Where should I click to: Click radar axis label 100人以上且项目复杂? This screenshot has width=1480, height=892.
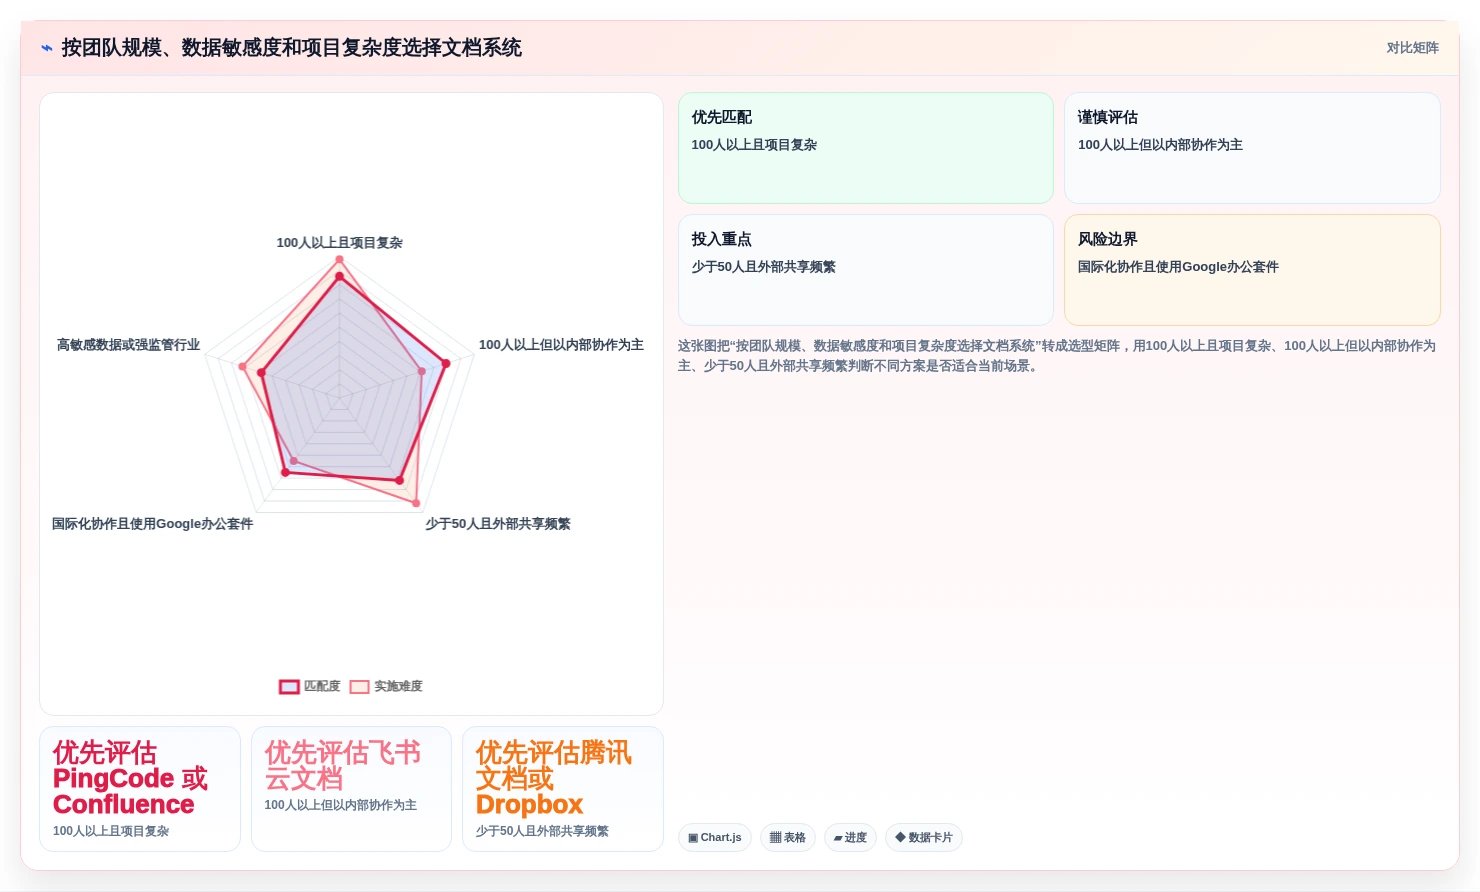[339, 243]
